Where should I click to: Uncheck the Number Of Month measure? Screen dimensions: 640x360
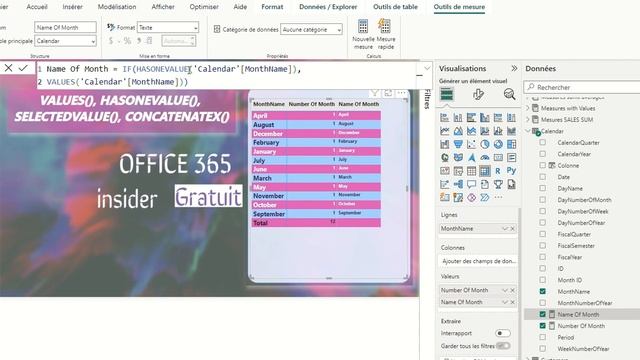point(542,326)
